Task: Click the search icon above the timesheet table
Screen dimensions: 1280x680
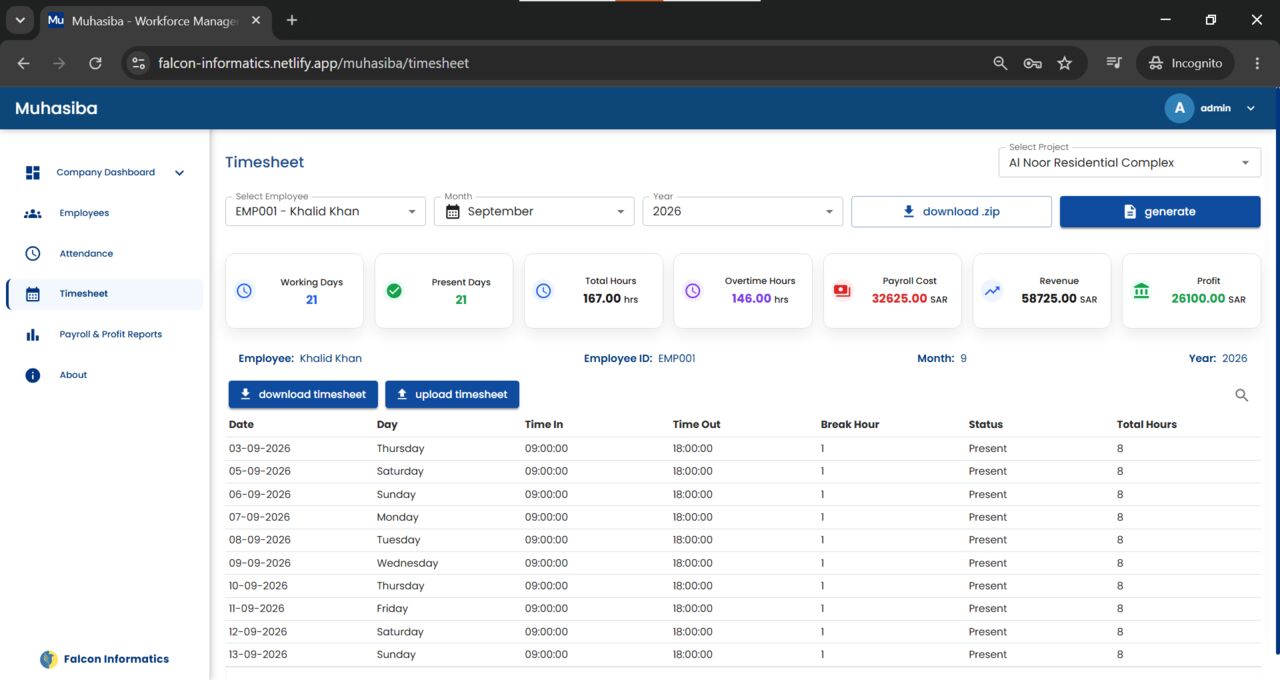Action: 1242,395
